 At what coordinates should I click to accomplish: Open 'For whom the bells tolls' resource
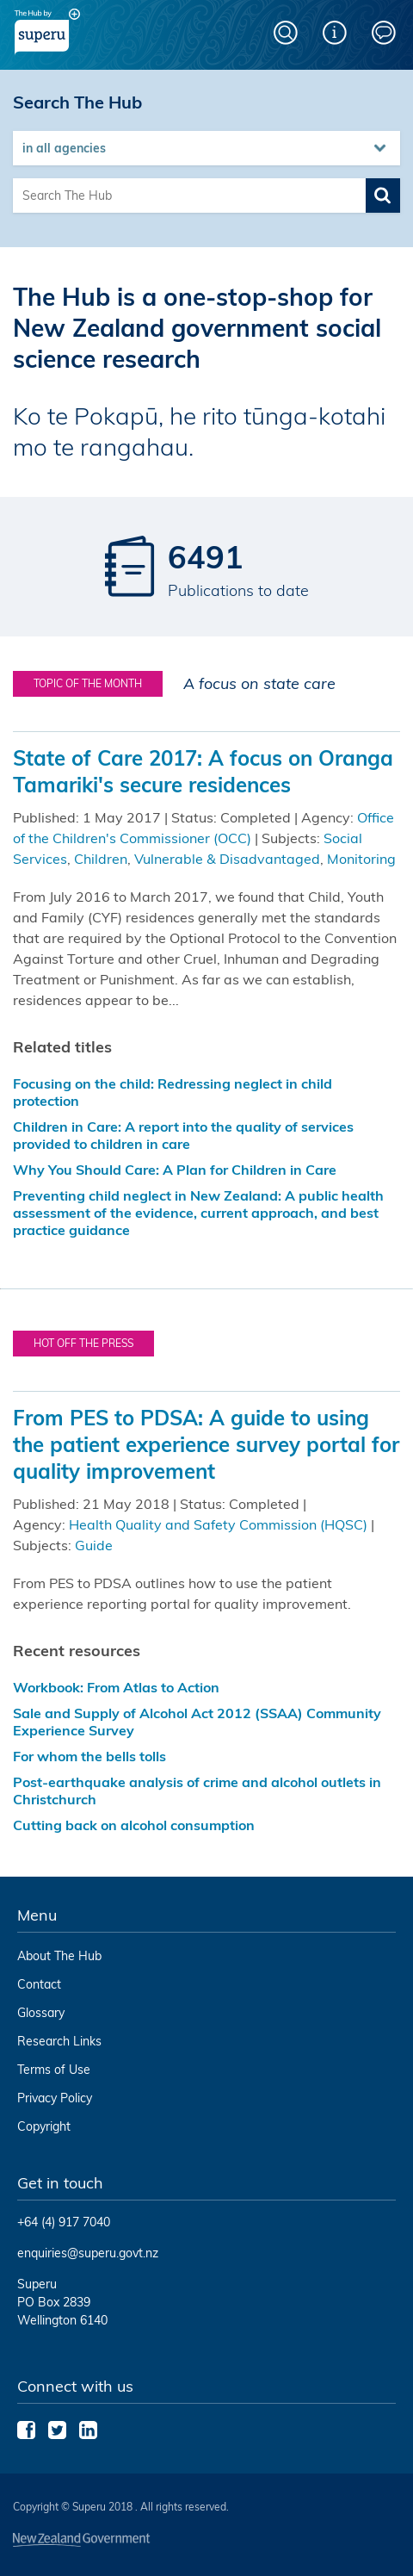(x=89, y=1756)
